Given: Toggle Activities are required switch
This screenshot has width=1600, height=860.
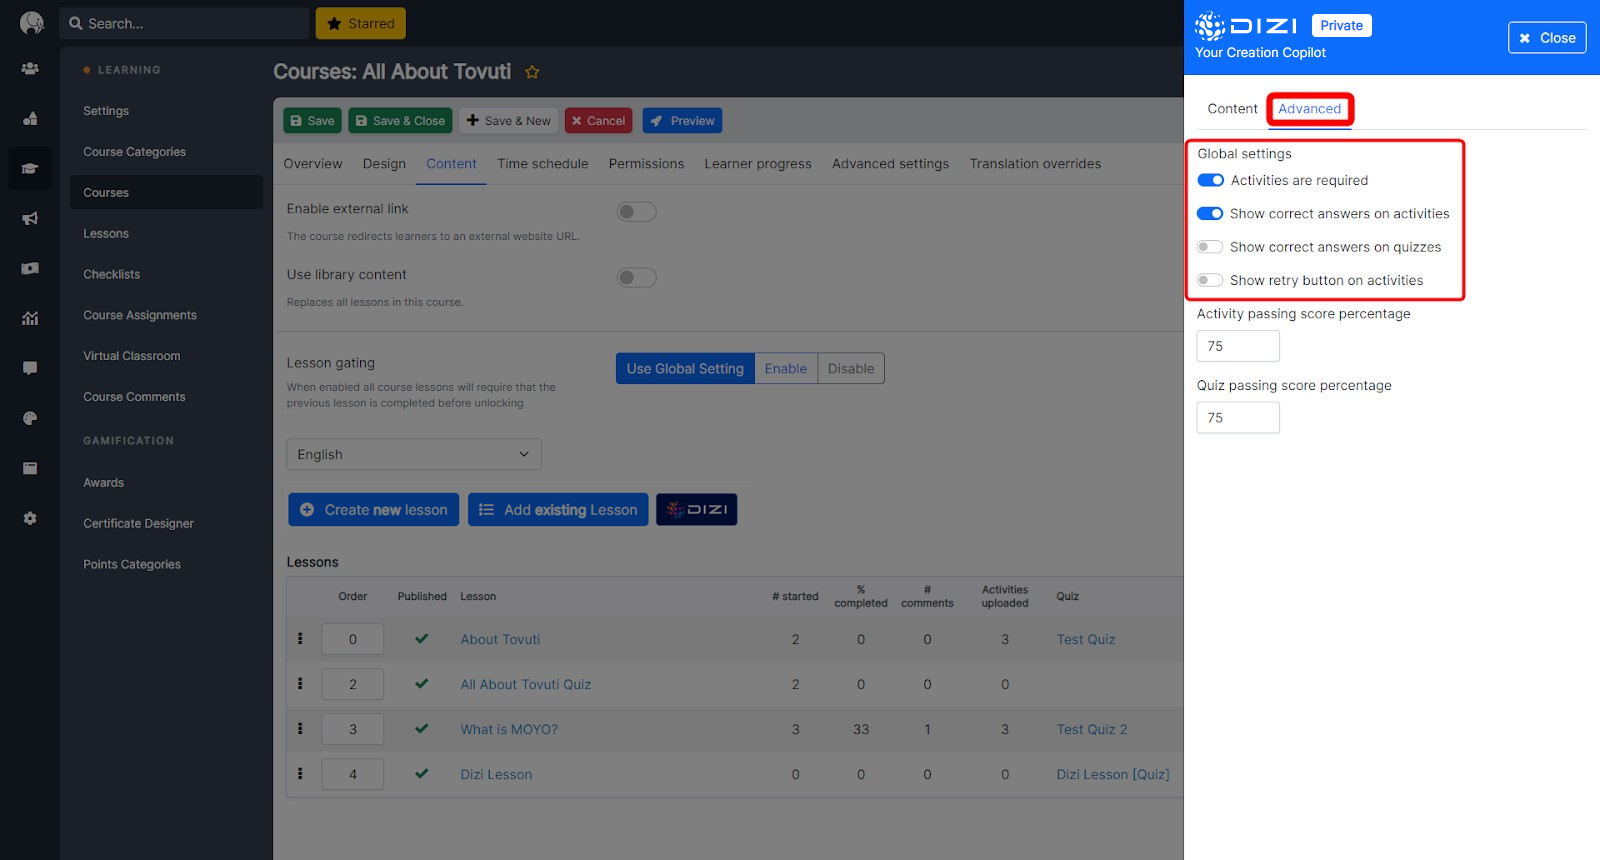Looking at the screenshot, I should [1210, 180].
